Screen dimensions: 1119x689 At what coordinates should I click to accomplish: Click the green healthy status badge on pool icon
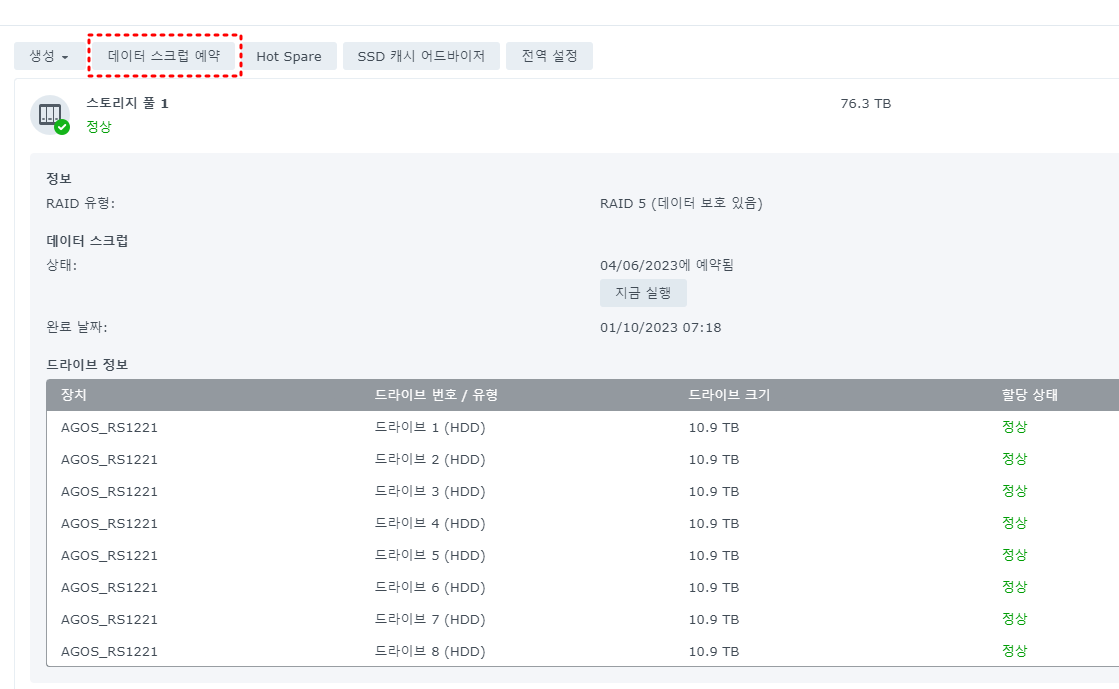pyautogui.click(x=61, y=125)
